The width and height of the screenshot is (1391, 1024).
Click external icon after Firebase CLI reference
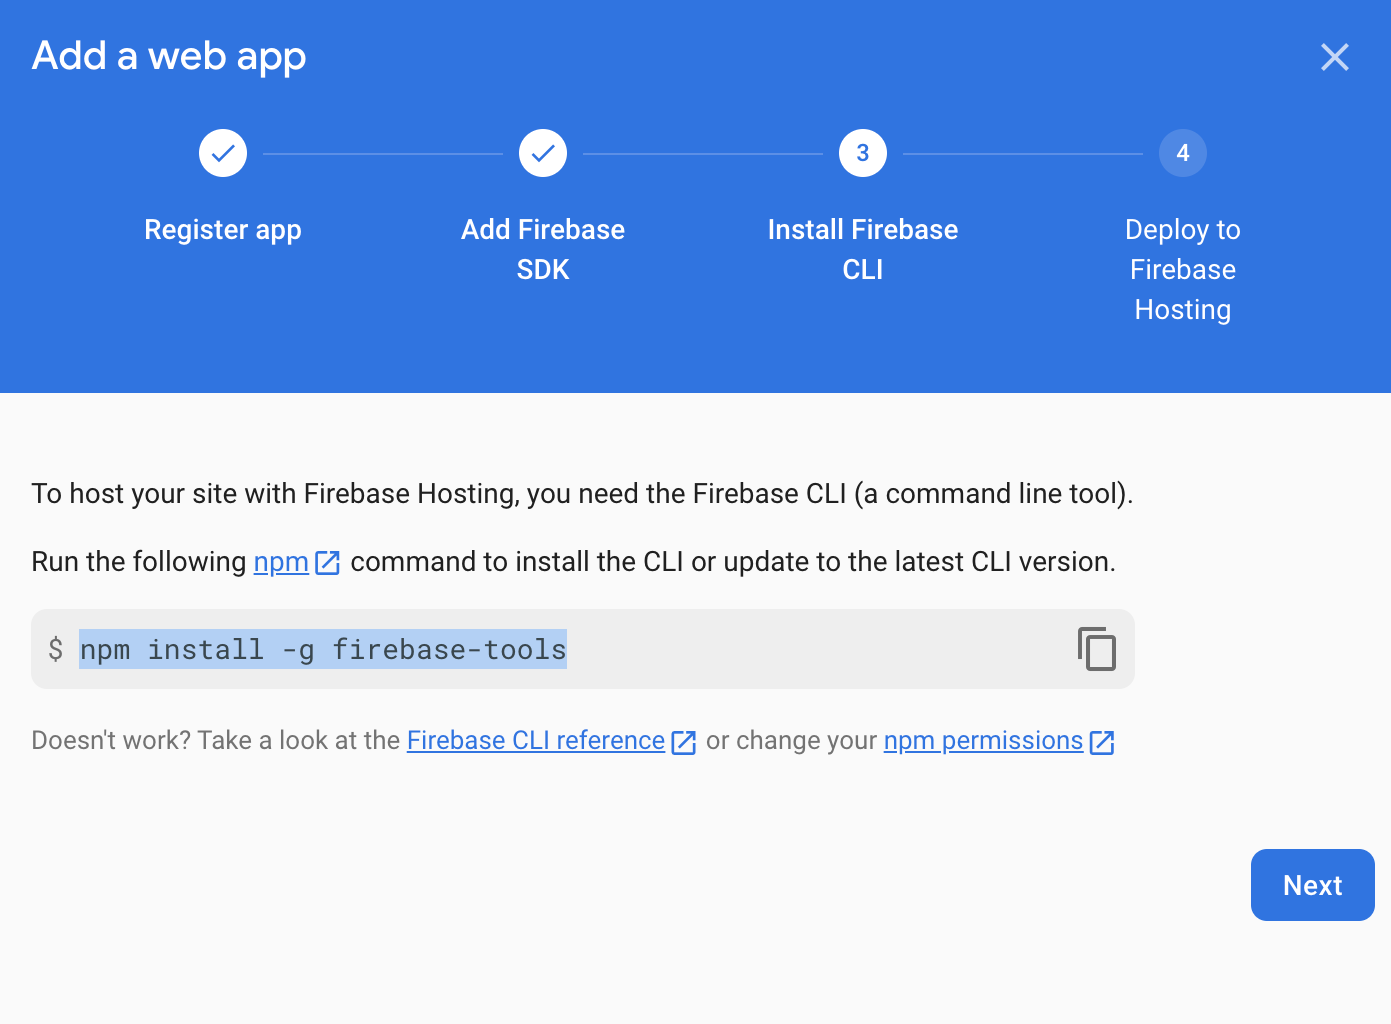[684, 742]
